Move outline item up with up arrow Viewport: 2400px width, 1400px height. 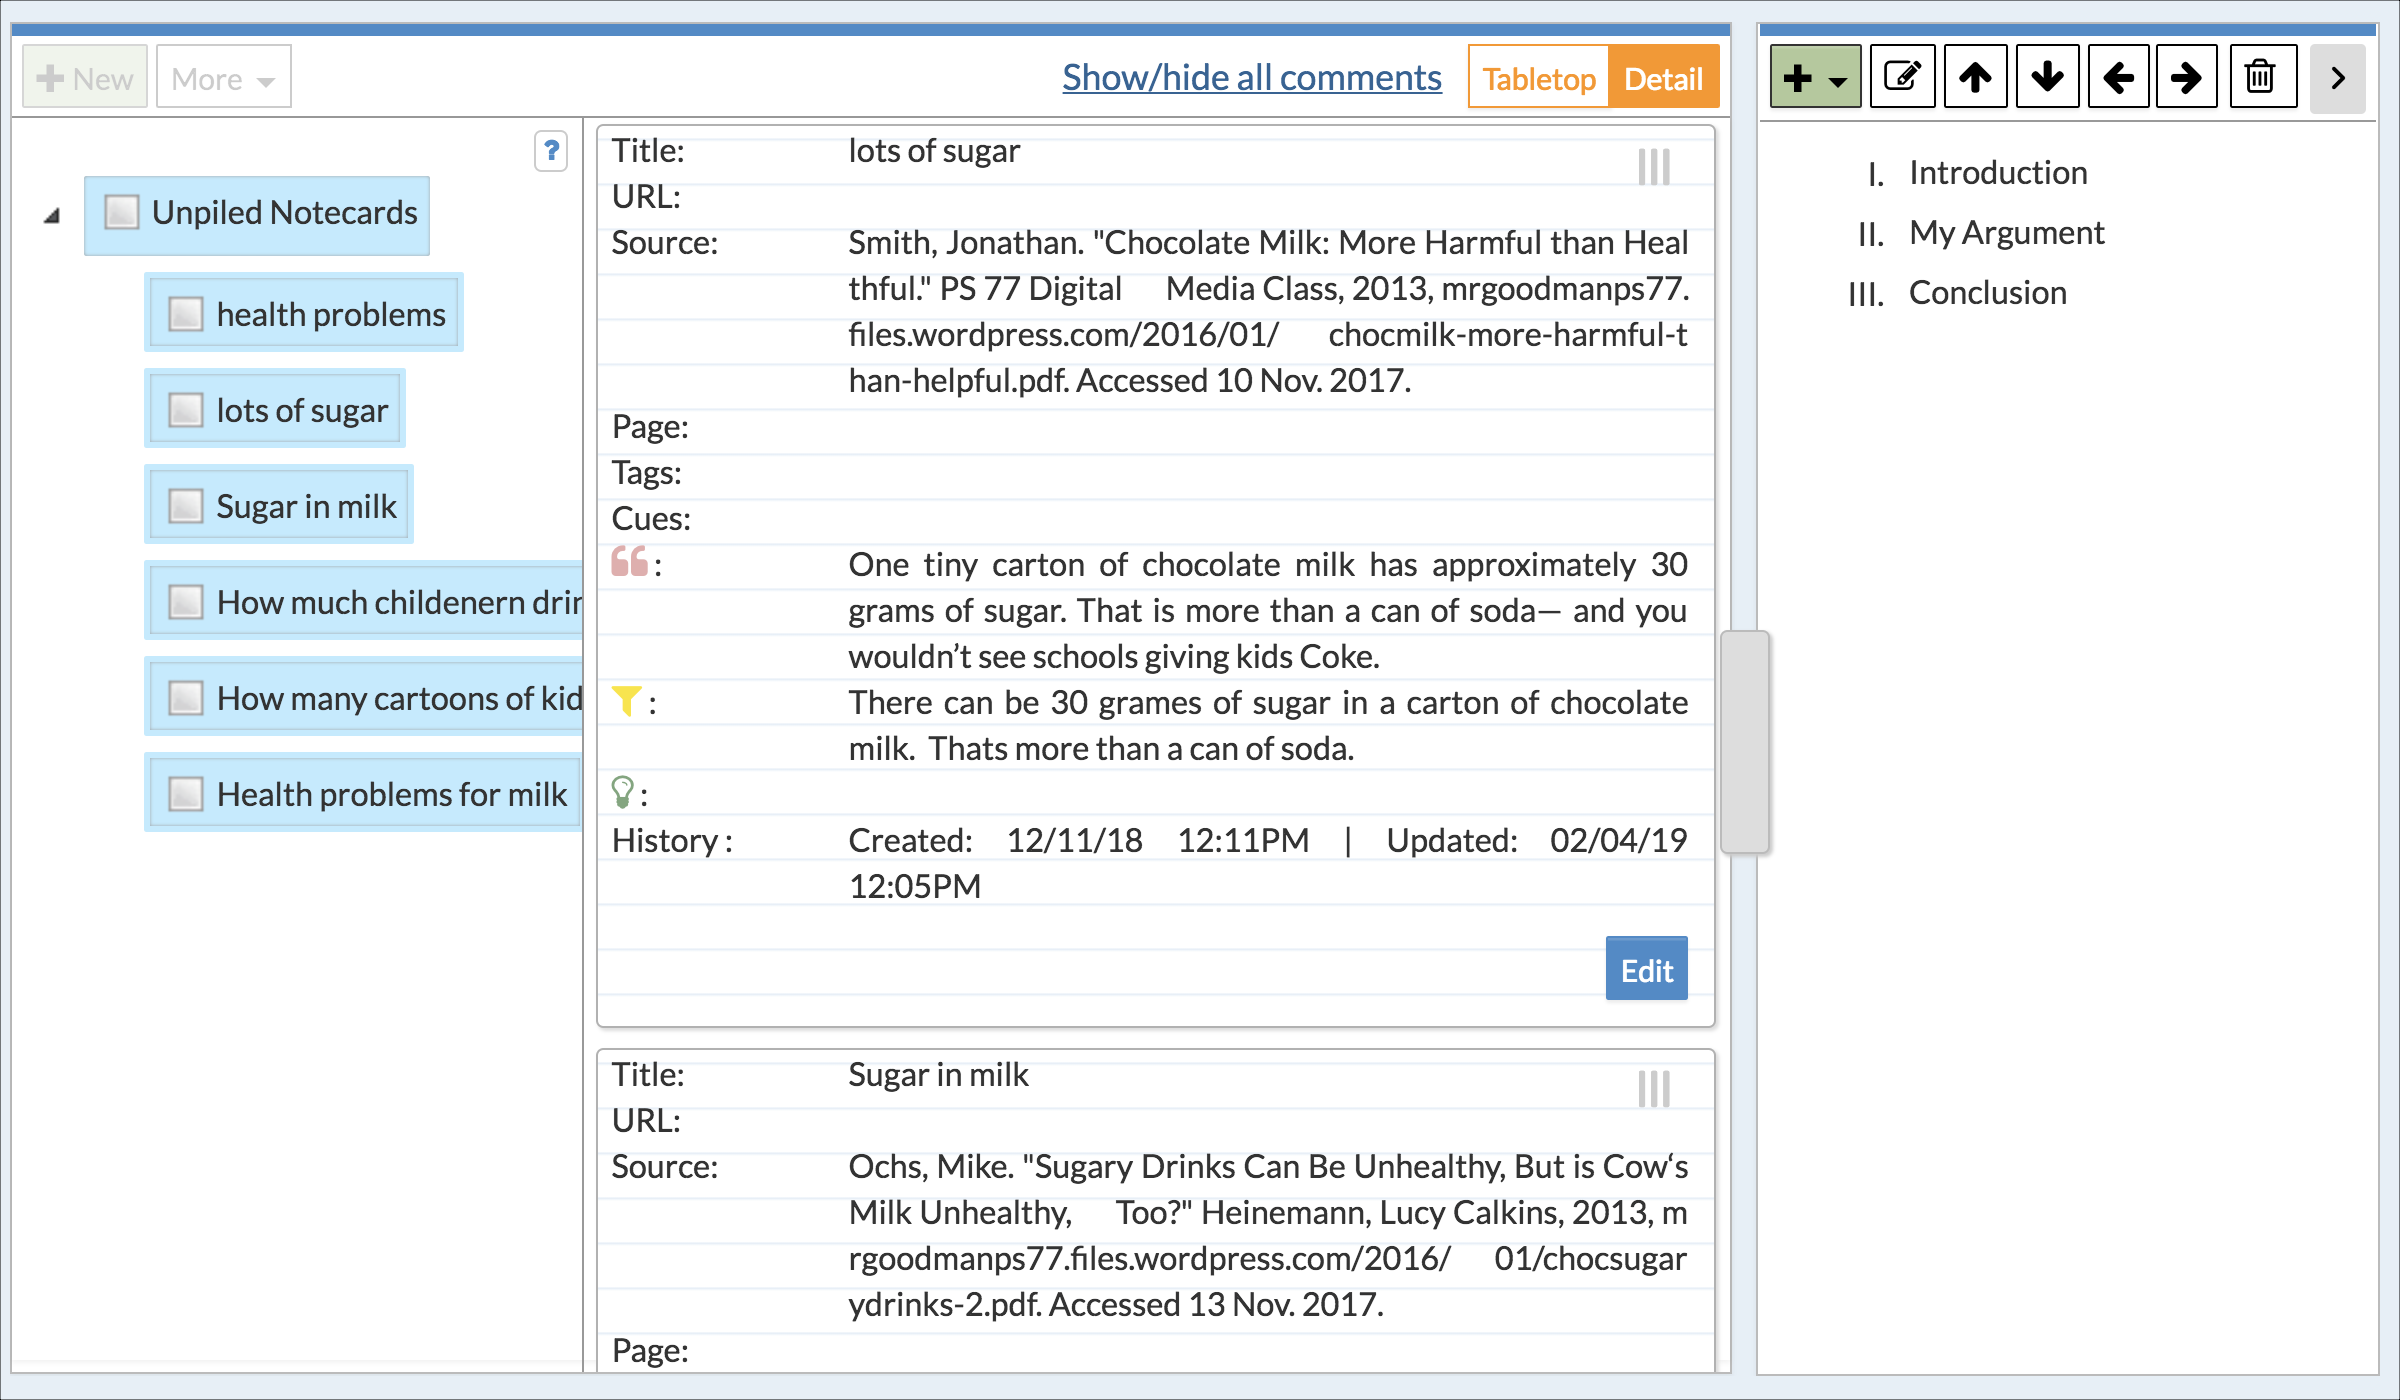1975,77
